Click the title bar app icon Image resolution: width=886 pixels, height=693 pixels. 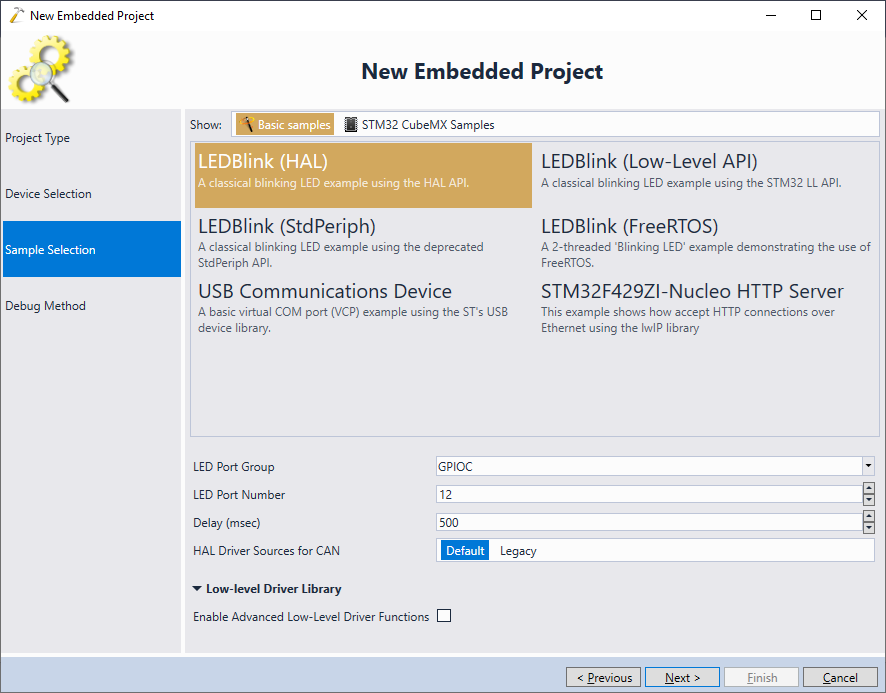click(x=17, y=15)
